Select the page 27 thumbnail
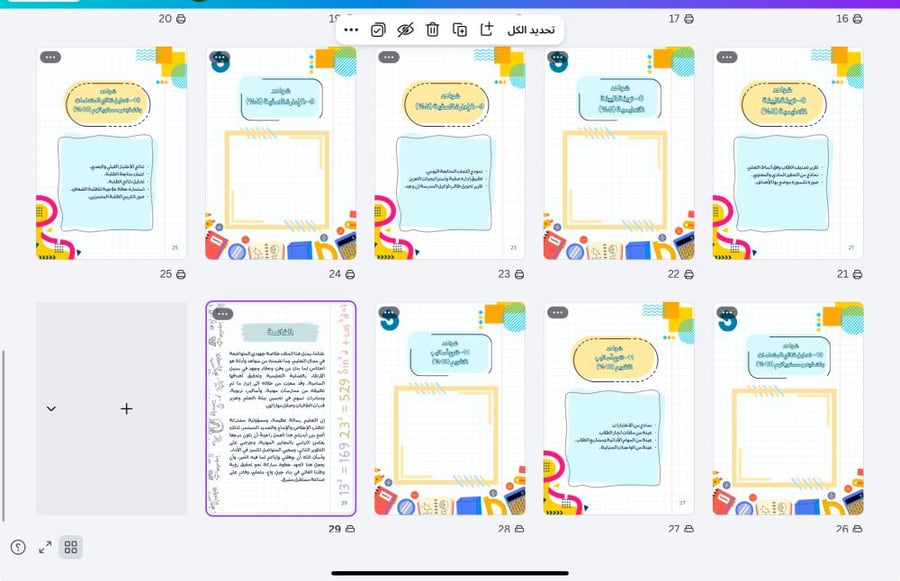Viewport: 900px width, 581px height. (619, 409)
